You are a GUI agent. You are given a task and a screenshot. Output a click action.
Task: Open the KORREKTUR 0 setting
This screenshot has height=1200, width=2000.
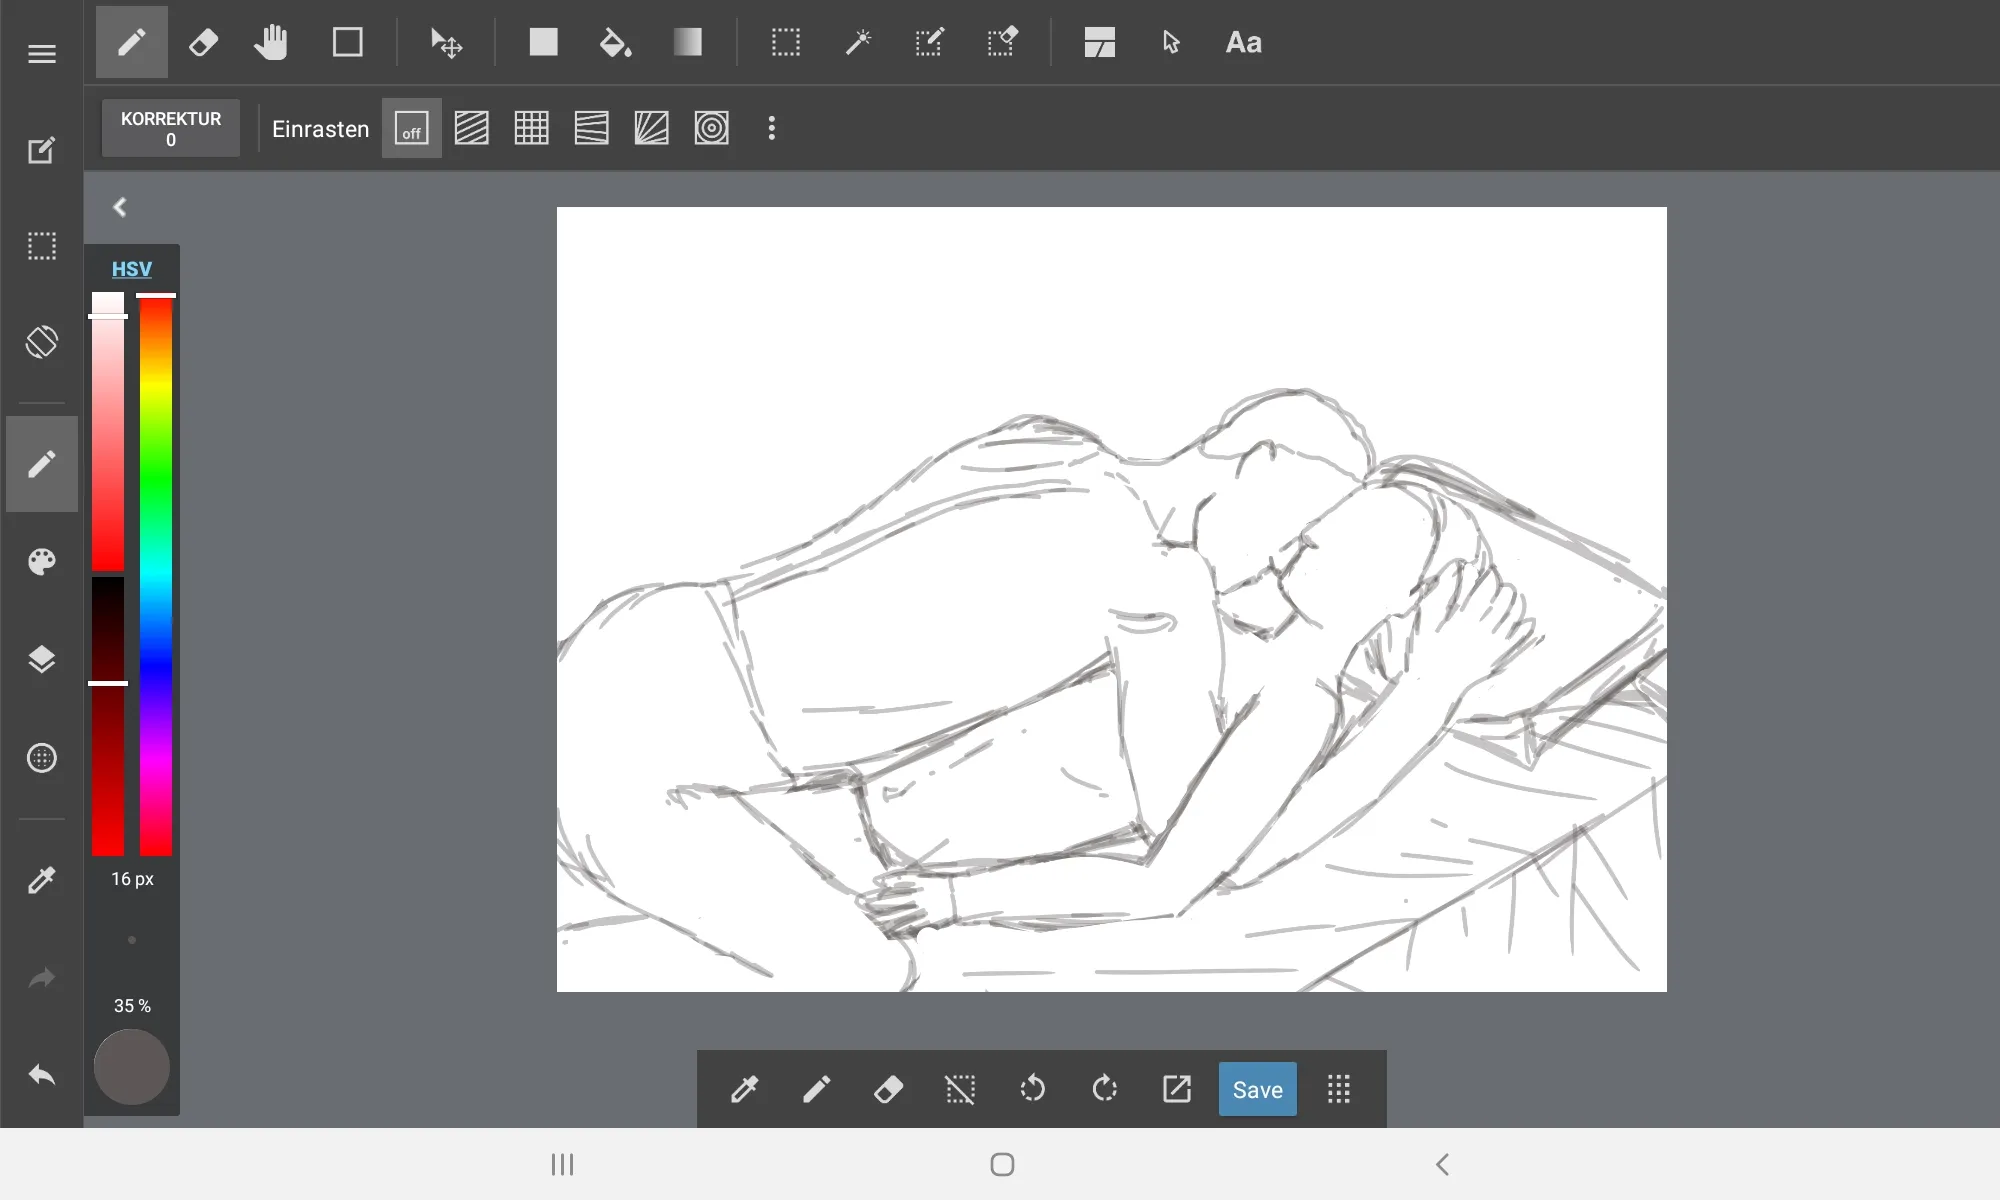pos(170,128)
